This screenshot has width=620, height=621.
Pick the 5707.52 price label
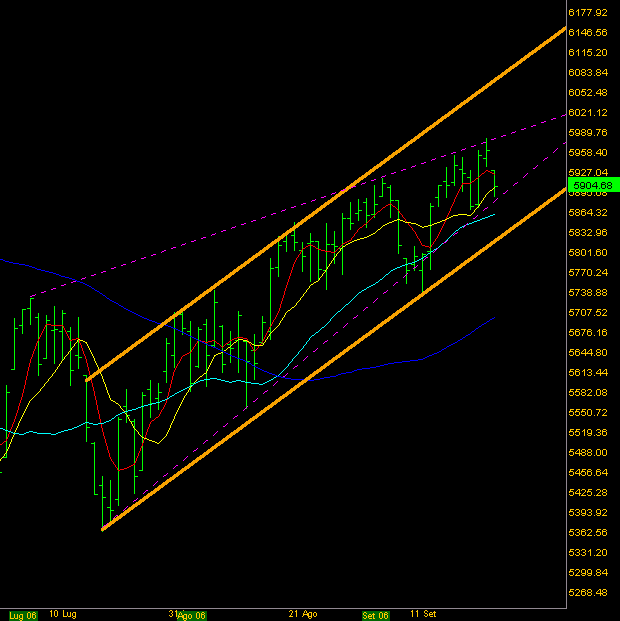(588, 312)
